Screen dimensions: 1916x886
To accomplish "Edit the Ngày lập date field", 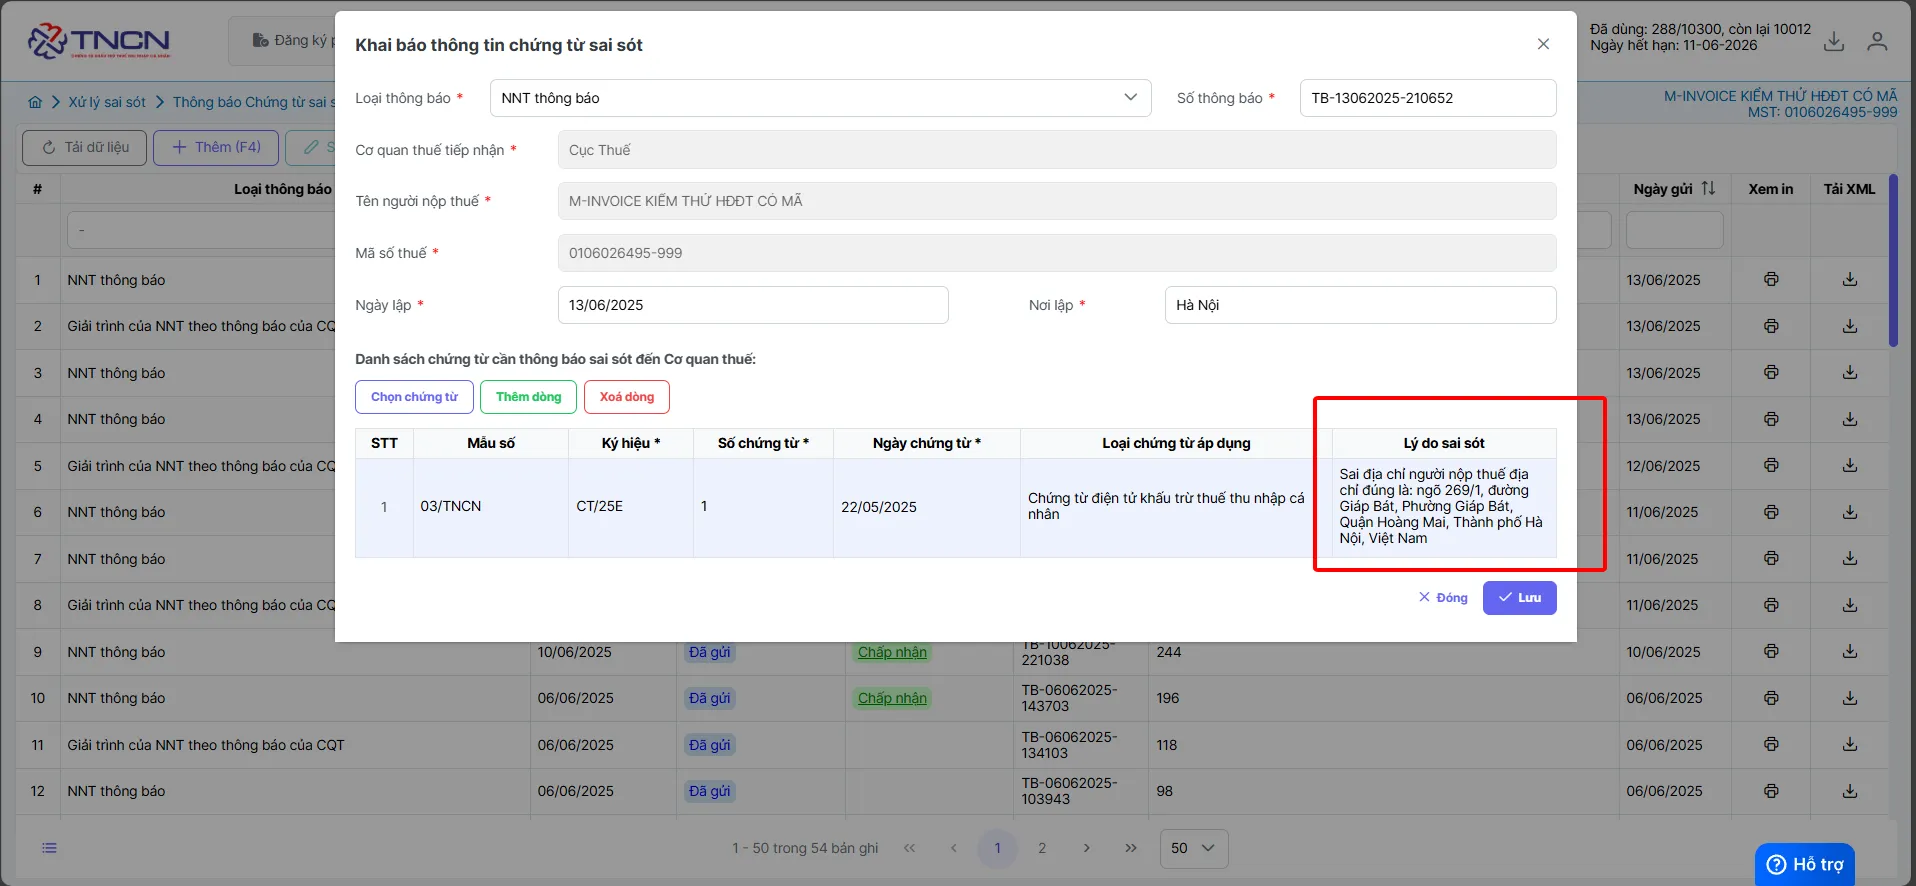I will (x=752, y=305).
